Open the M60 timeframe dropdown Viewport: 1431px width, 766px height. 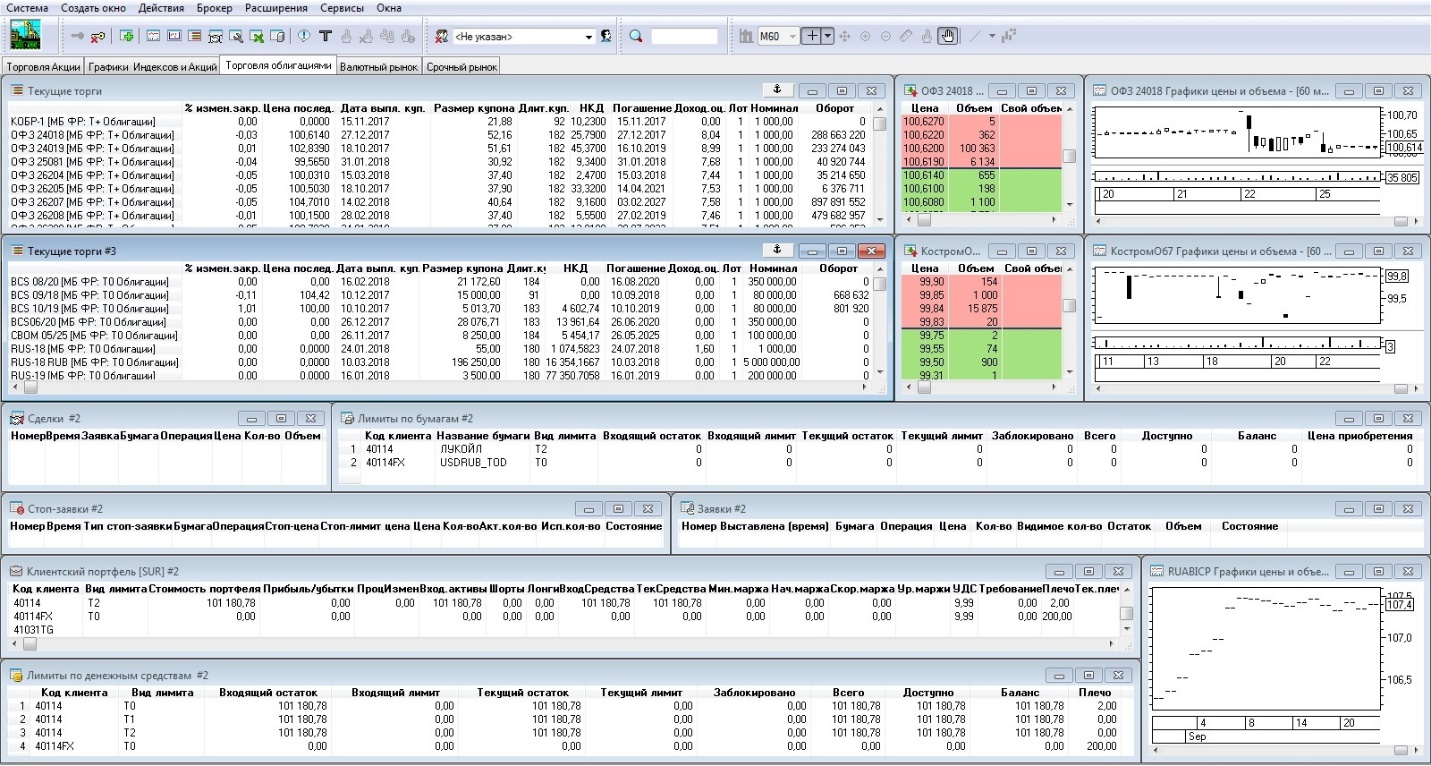(x=793, y=37)
